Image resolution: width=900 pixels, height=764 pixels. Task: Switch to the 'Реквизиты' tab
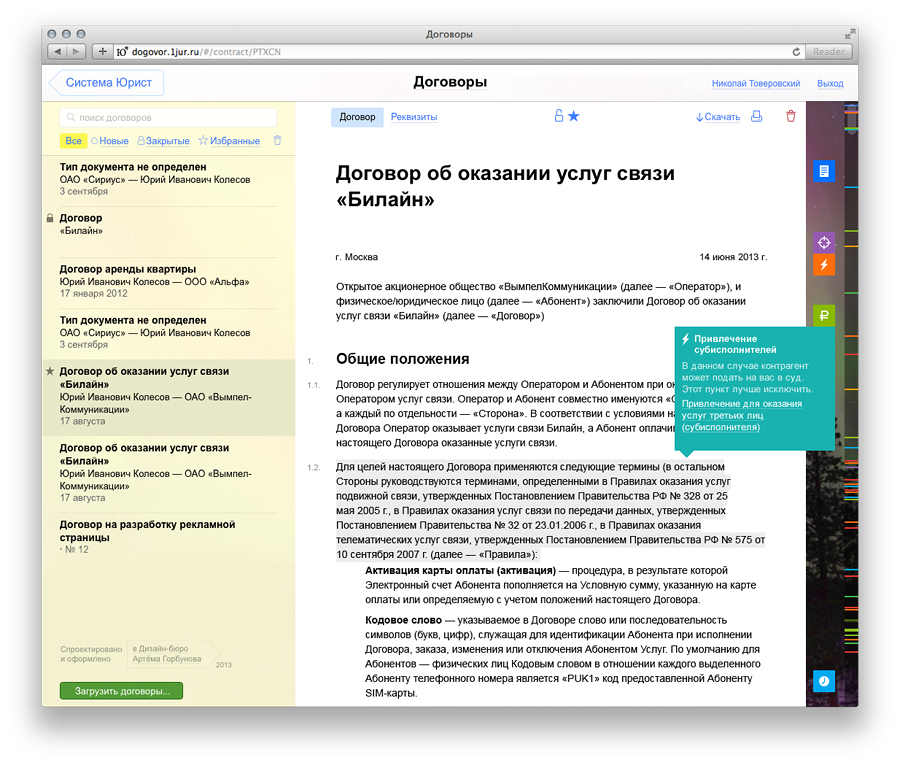tap(414, 117)
